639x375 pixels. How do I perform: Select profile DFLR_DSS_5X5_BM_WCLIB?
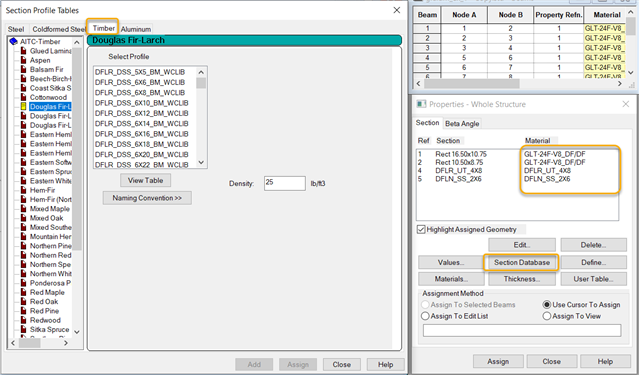(x=140, y=72)
